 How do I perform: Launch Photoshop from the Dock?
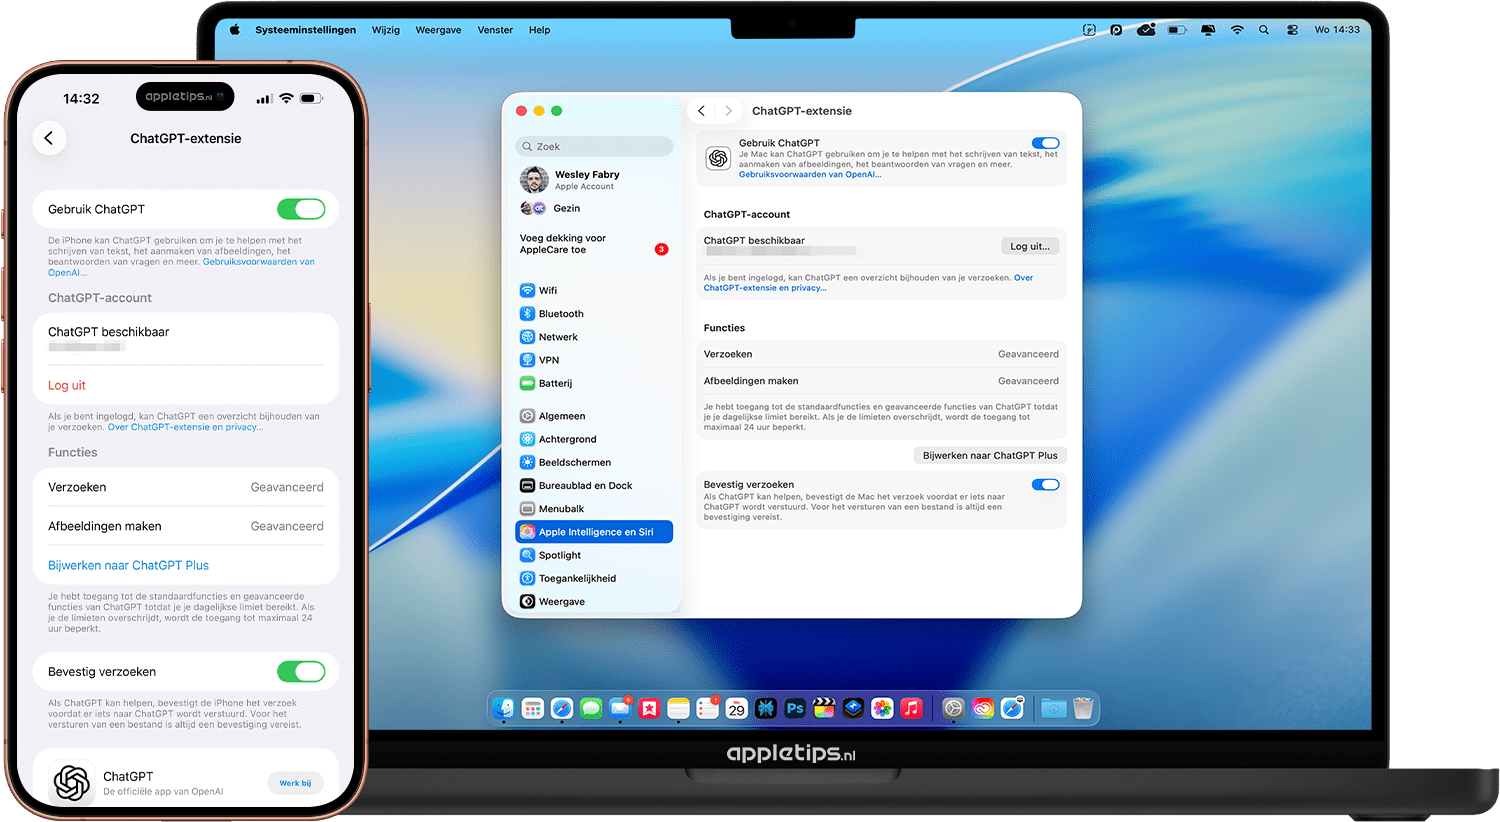tap(795, 708)
